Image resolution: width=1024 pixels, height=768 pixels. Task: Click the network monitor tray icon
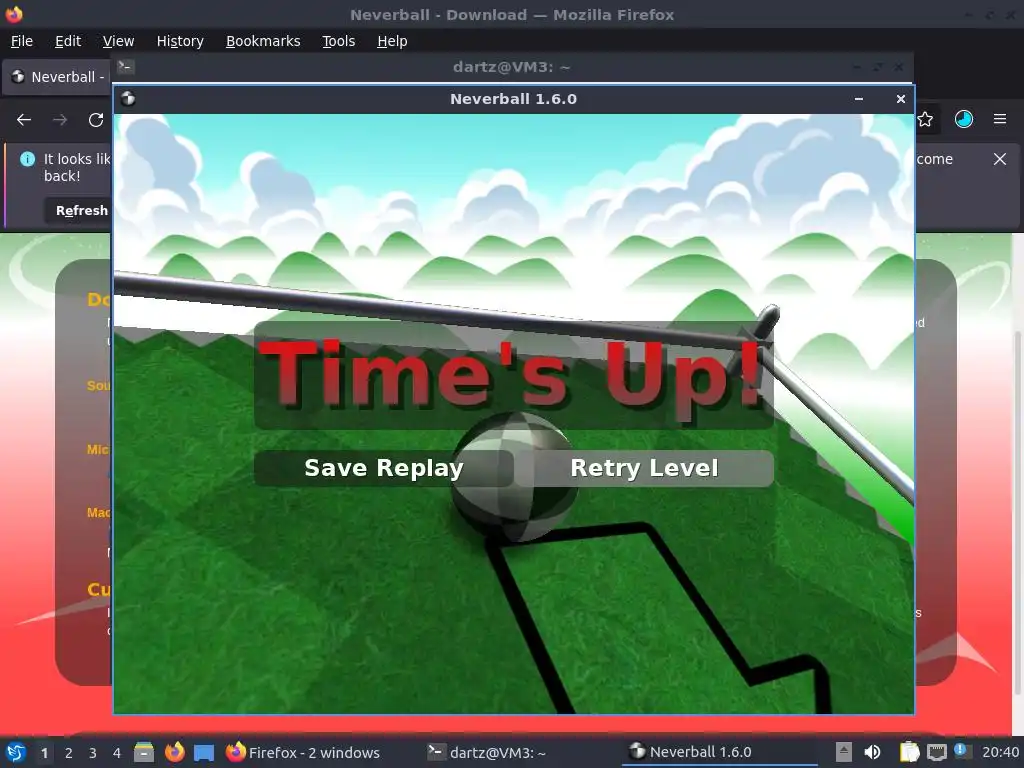point(936,752)
